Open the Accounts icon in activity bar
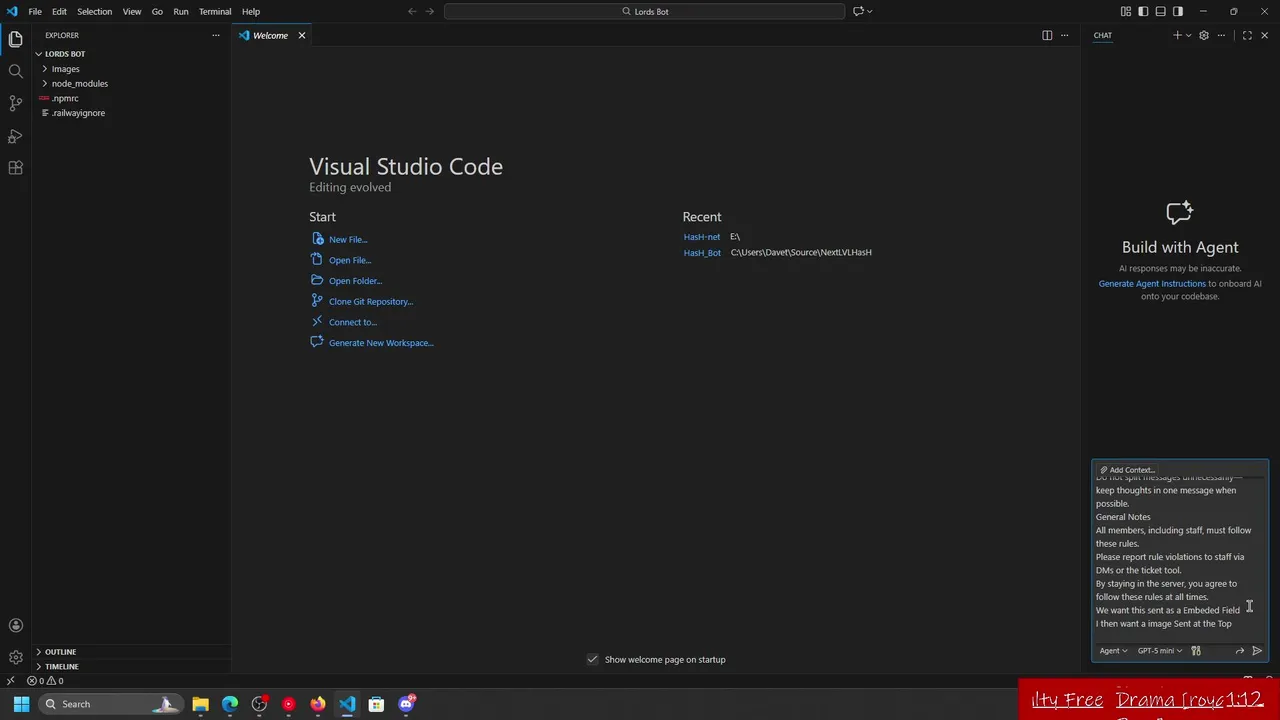 [x=15, y=625]
